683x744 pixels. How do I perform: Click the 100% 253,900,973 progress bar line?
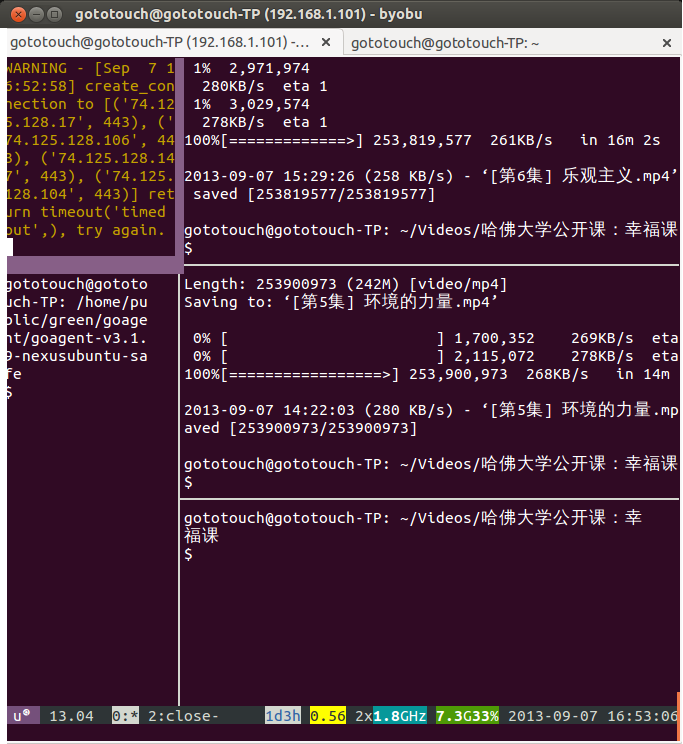click(x=427, y=374)
